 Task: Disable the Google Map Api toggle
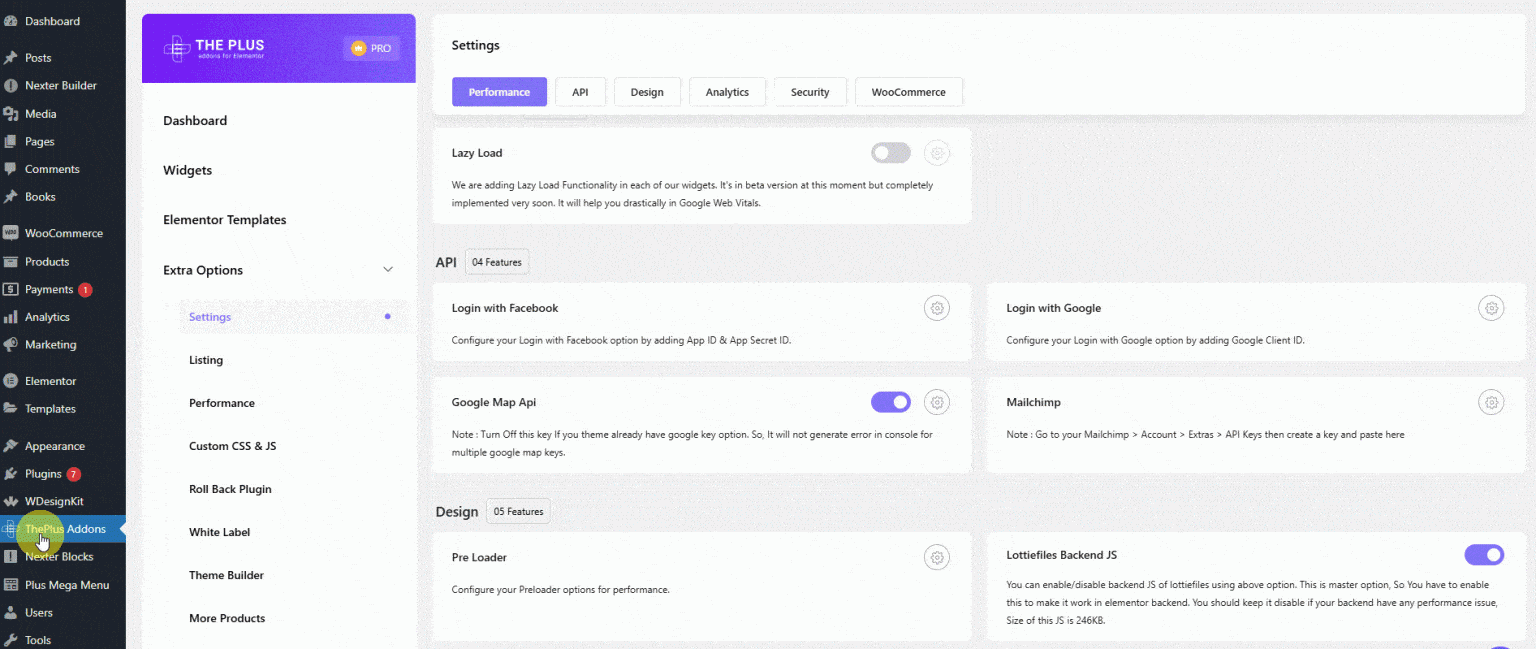pos(890,402)
